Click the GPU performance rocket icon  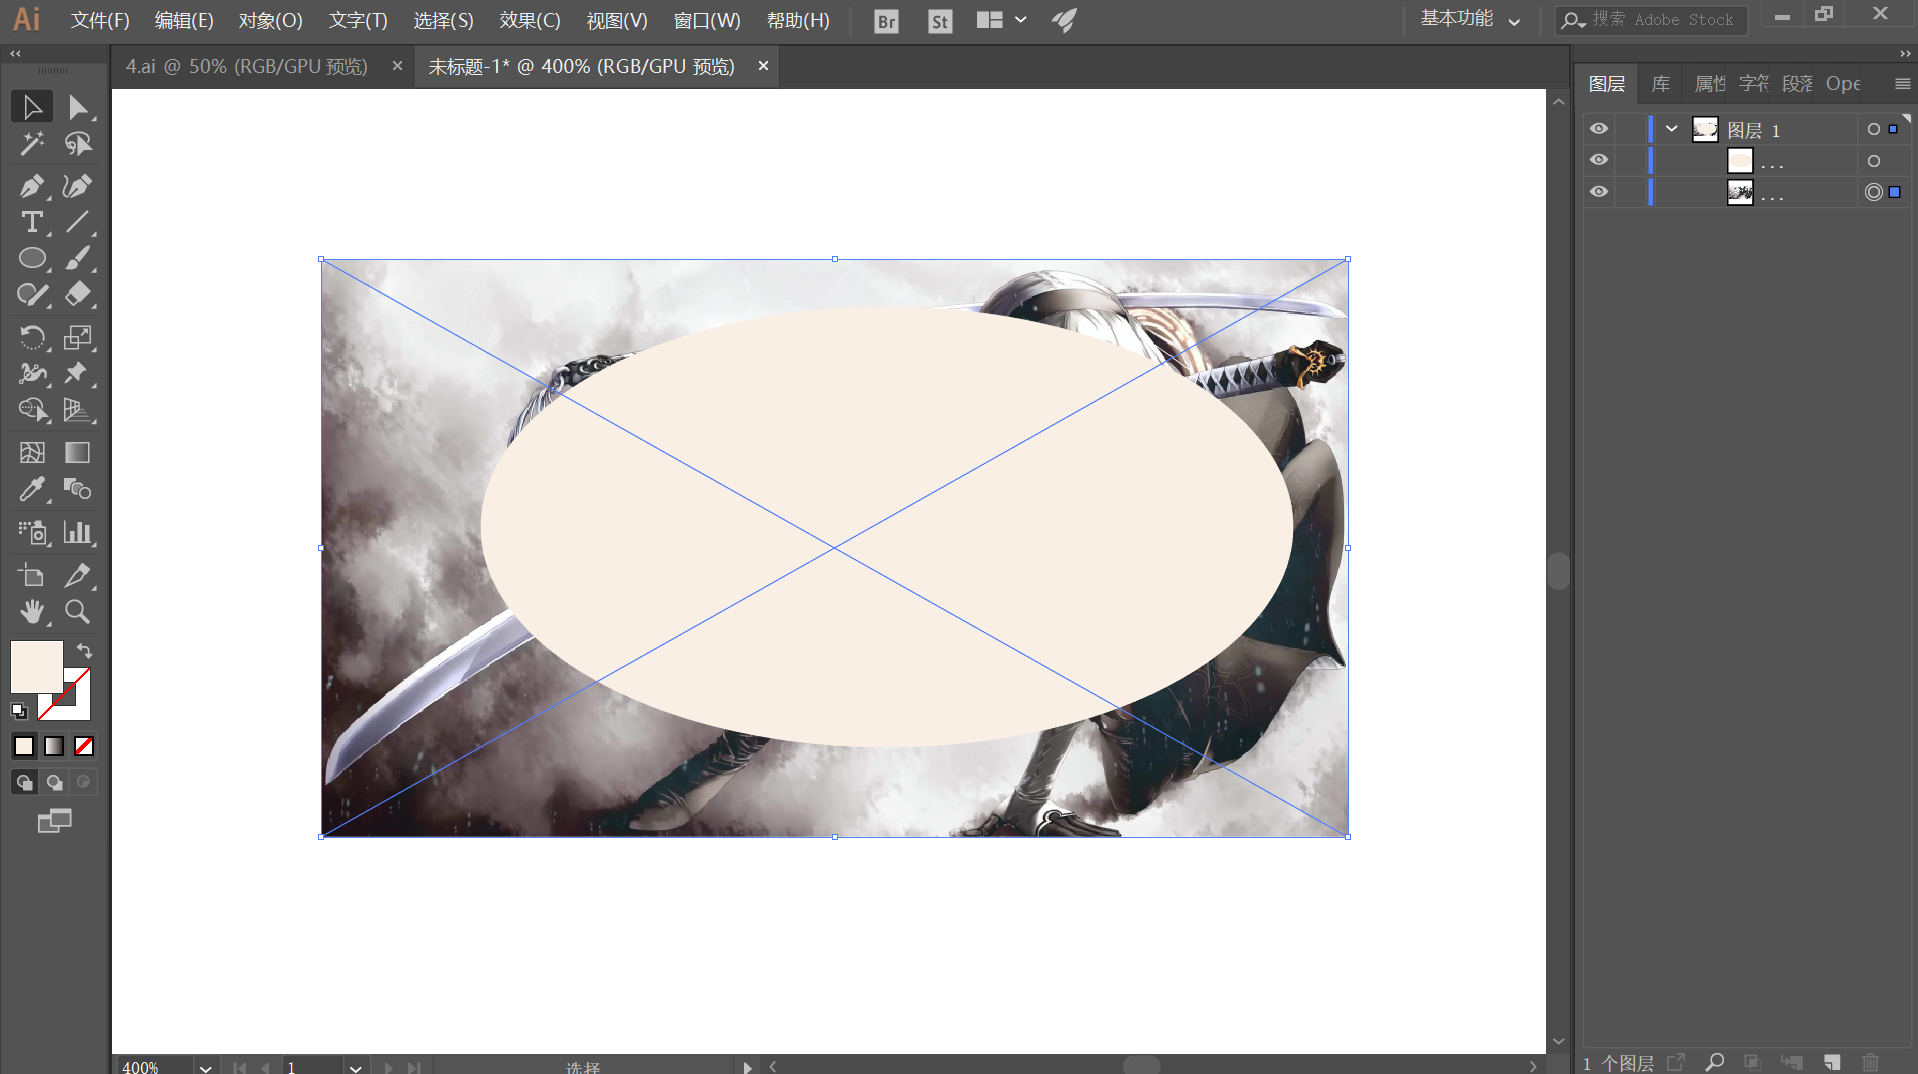[x=1064, y=20]
